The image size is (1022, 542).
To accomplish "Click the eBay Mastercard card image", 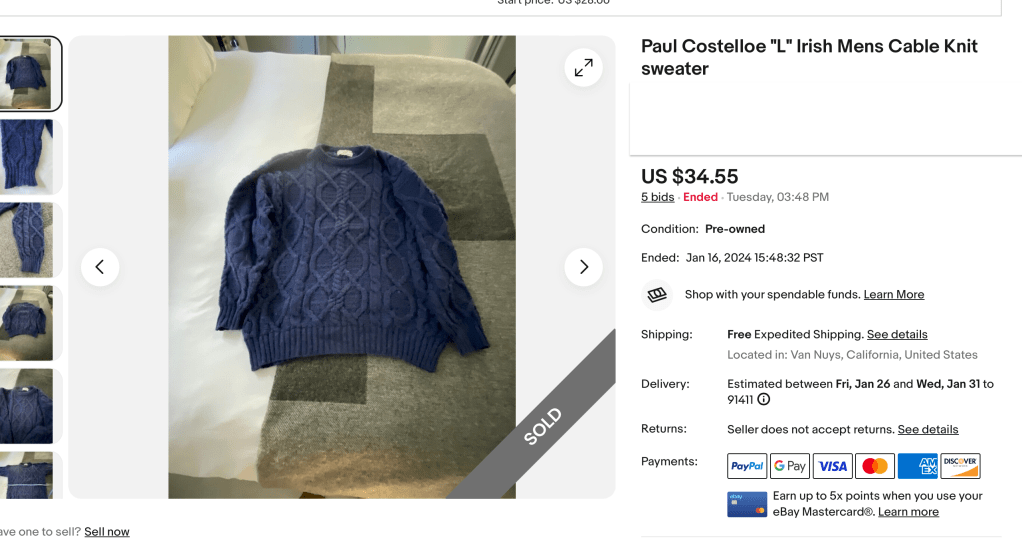I will (747, 505).
